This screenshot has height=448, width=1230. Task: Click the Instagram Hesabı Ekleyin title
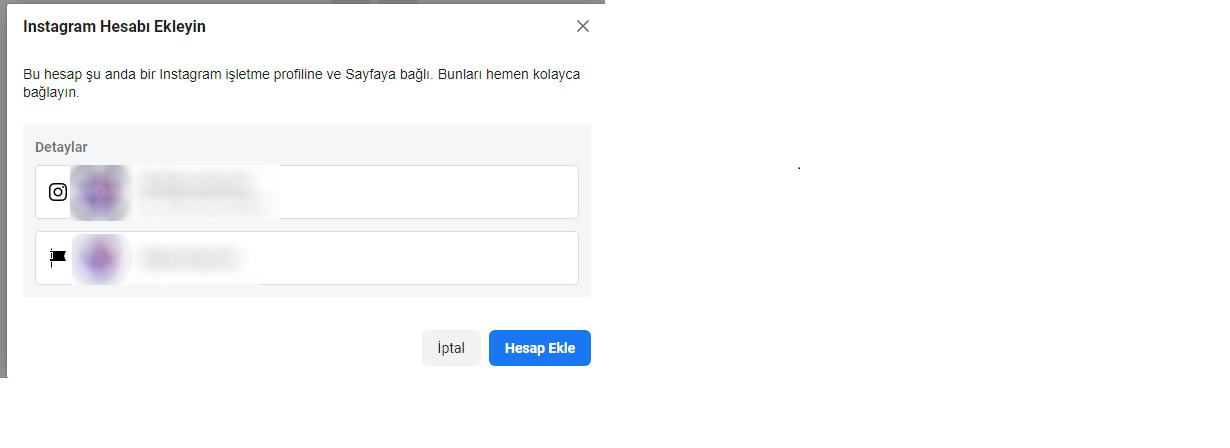click(x=114, y=27)
